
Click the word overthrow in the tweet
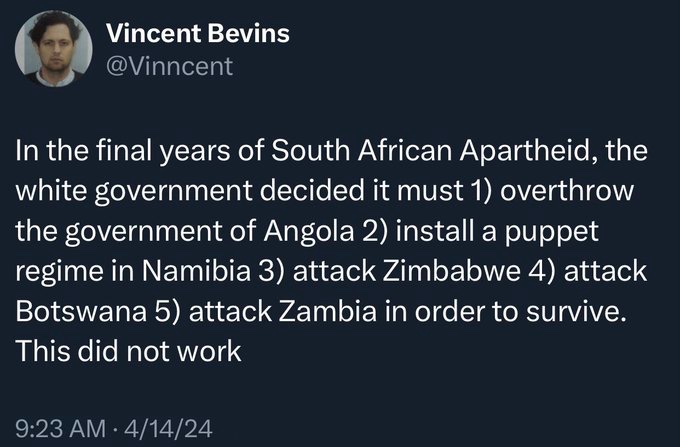(567, 191)
